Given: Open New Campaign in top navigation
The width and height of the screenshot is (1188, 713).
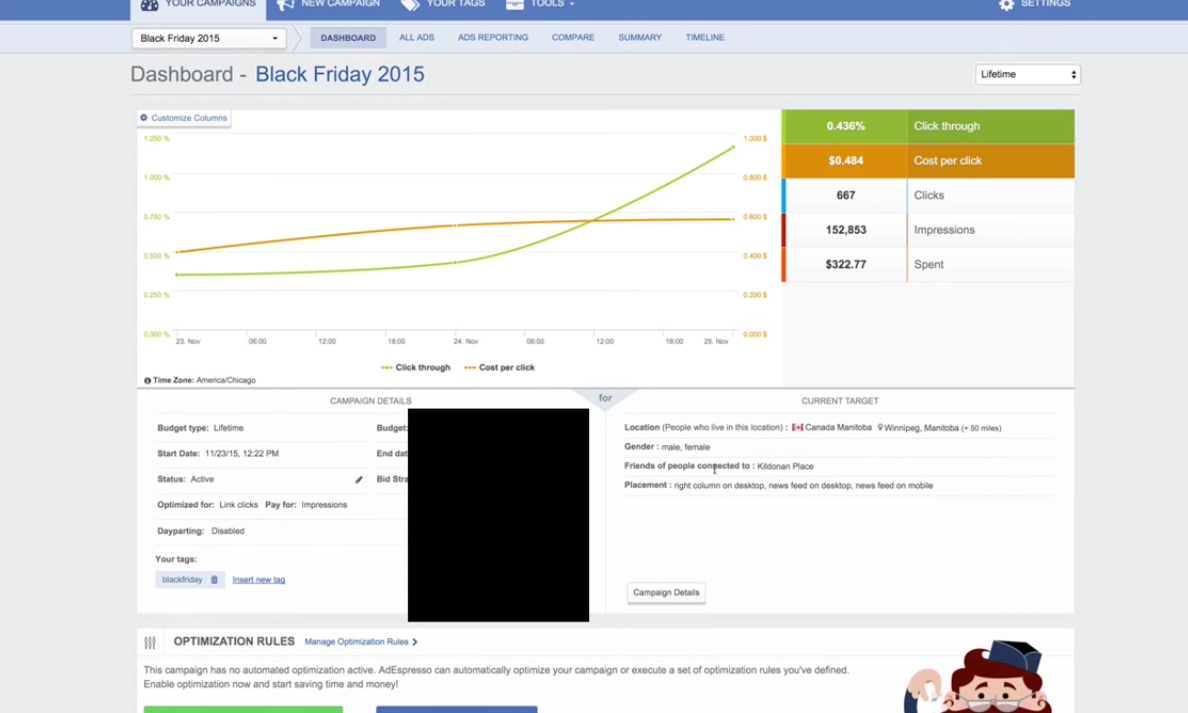Looking at the screenshot, I should pos(329,6).
